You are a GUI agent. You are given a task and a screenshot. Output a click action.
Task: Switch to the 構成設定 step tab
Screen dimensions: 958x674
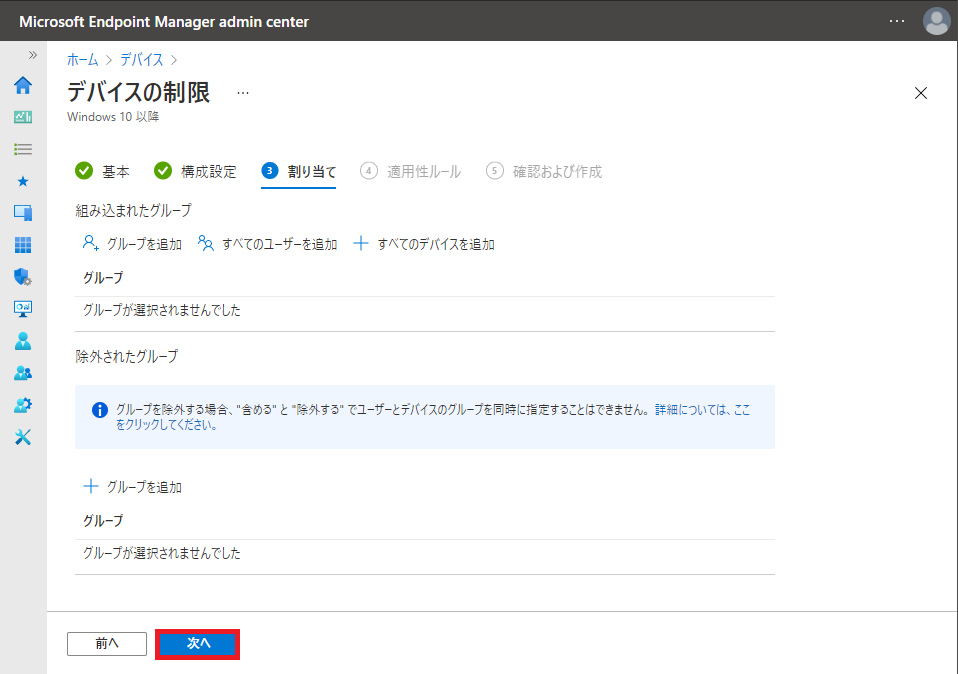click(196, 172)
